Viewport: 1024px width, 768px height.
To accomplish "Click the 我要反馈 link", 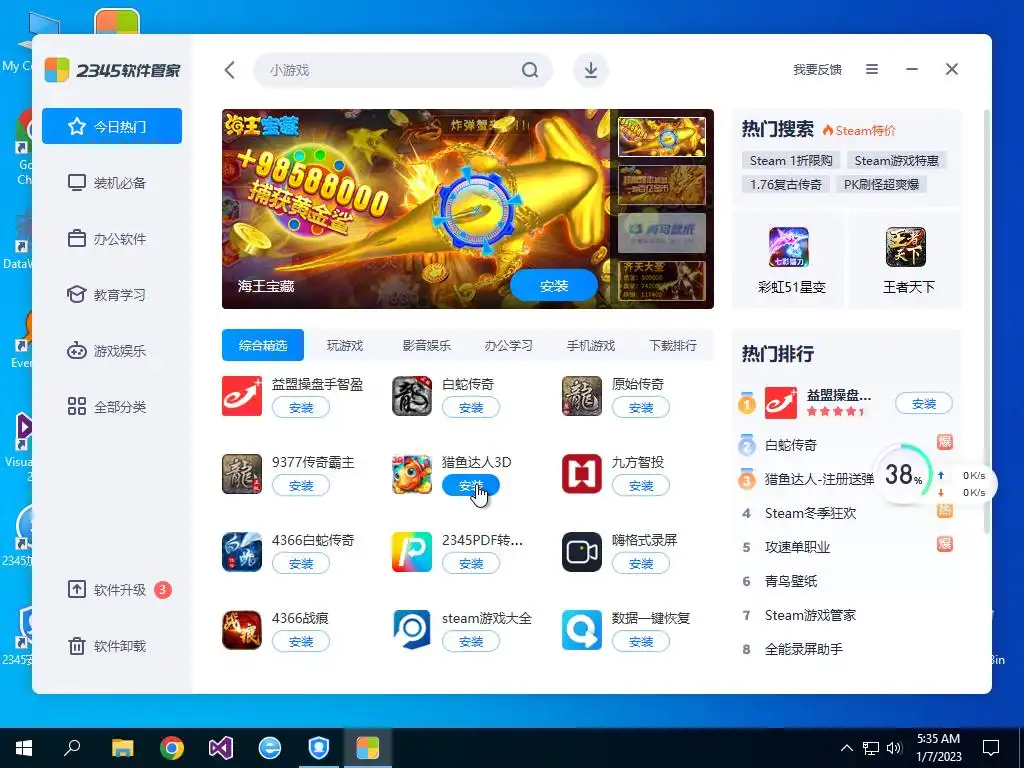I will tap(817, 69).
